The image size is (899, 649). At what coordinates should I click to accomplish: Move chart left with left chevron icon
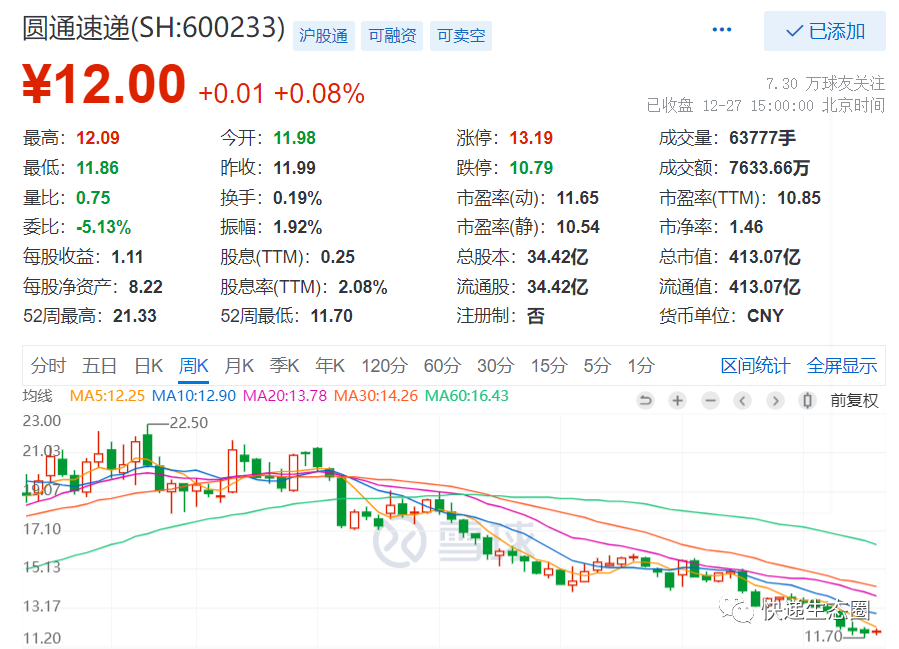pyautogui.click(x=742, y=400)
